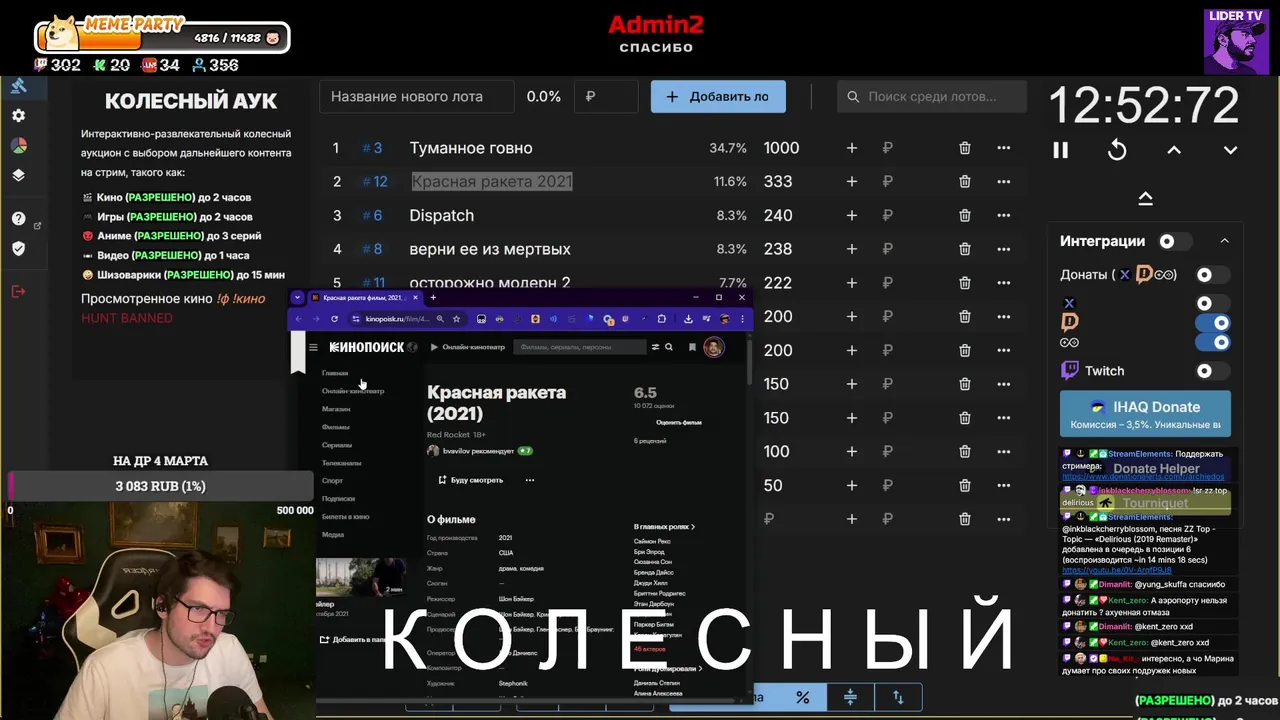Disable the infinity-icon donation service switch

coord(1213,342)
